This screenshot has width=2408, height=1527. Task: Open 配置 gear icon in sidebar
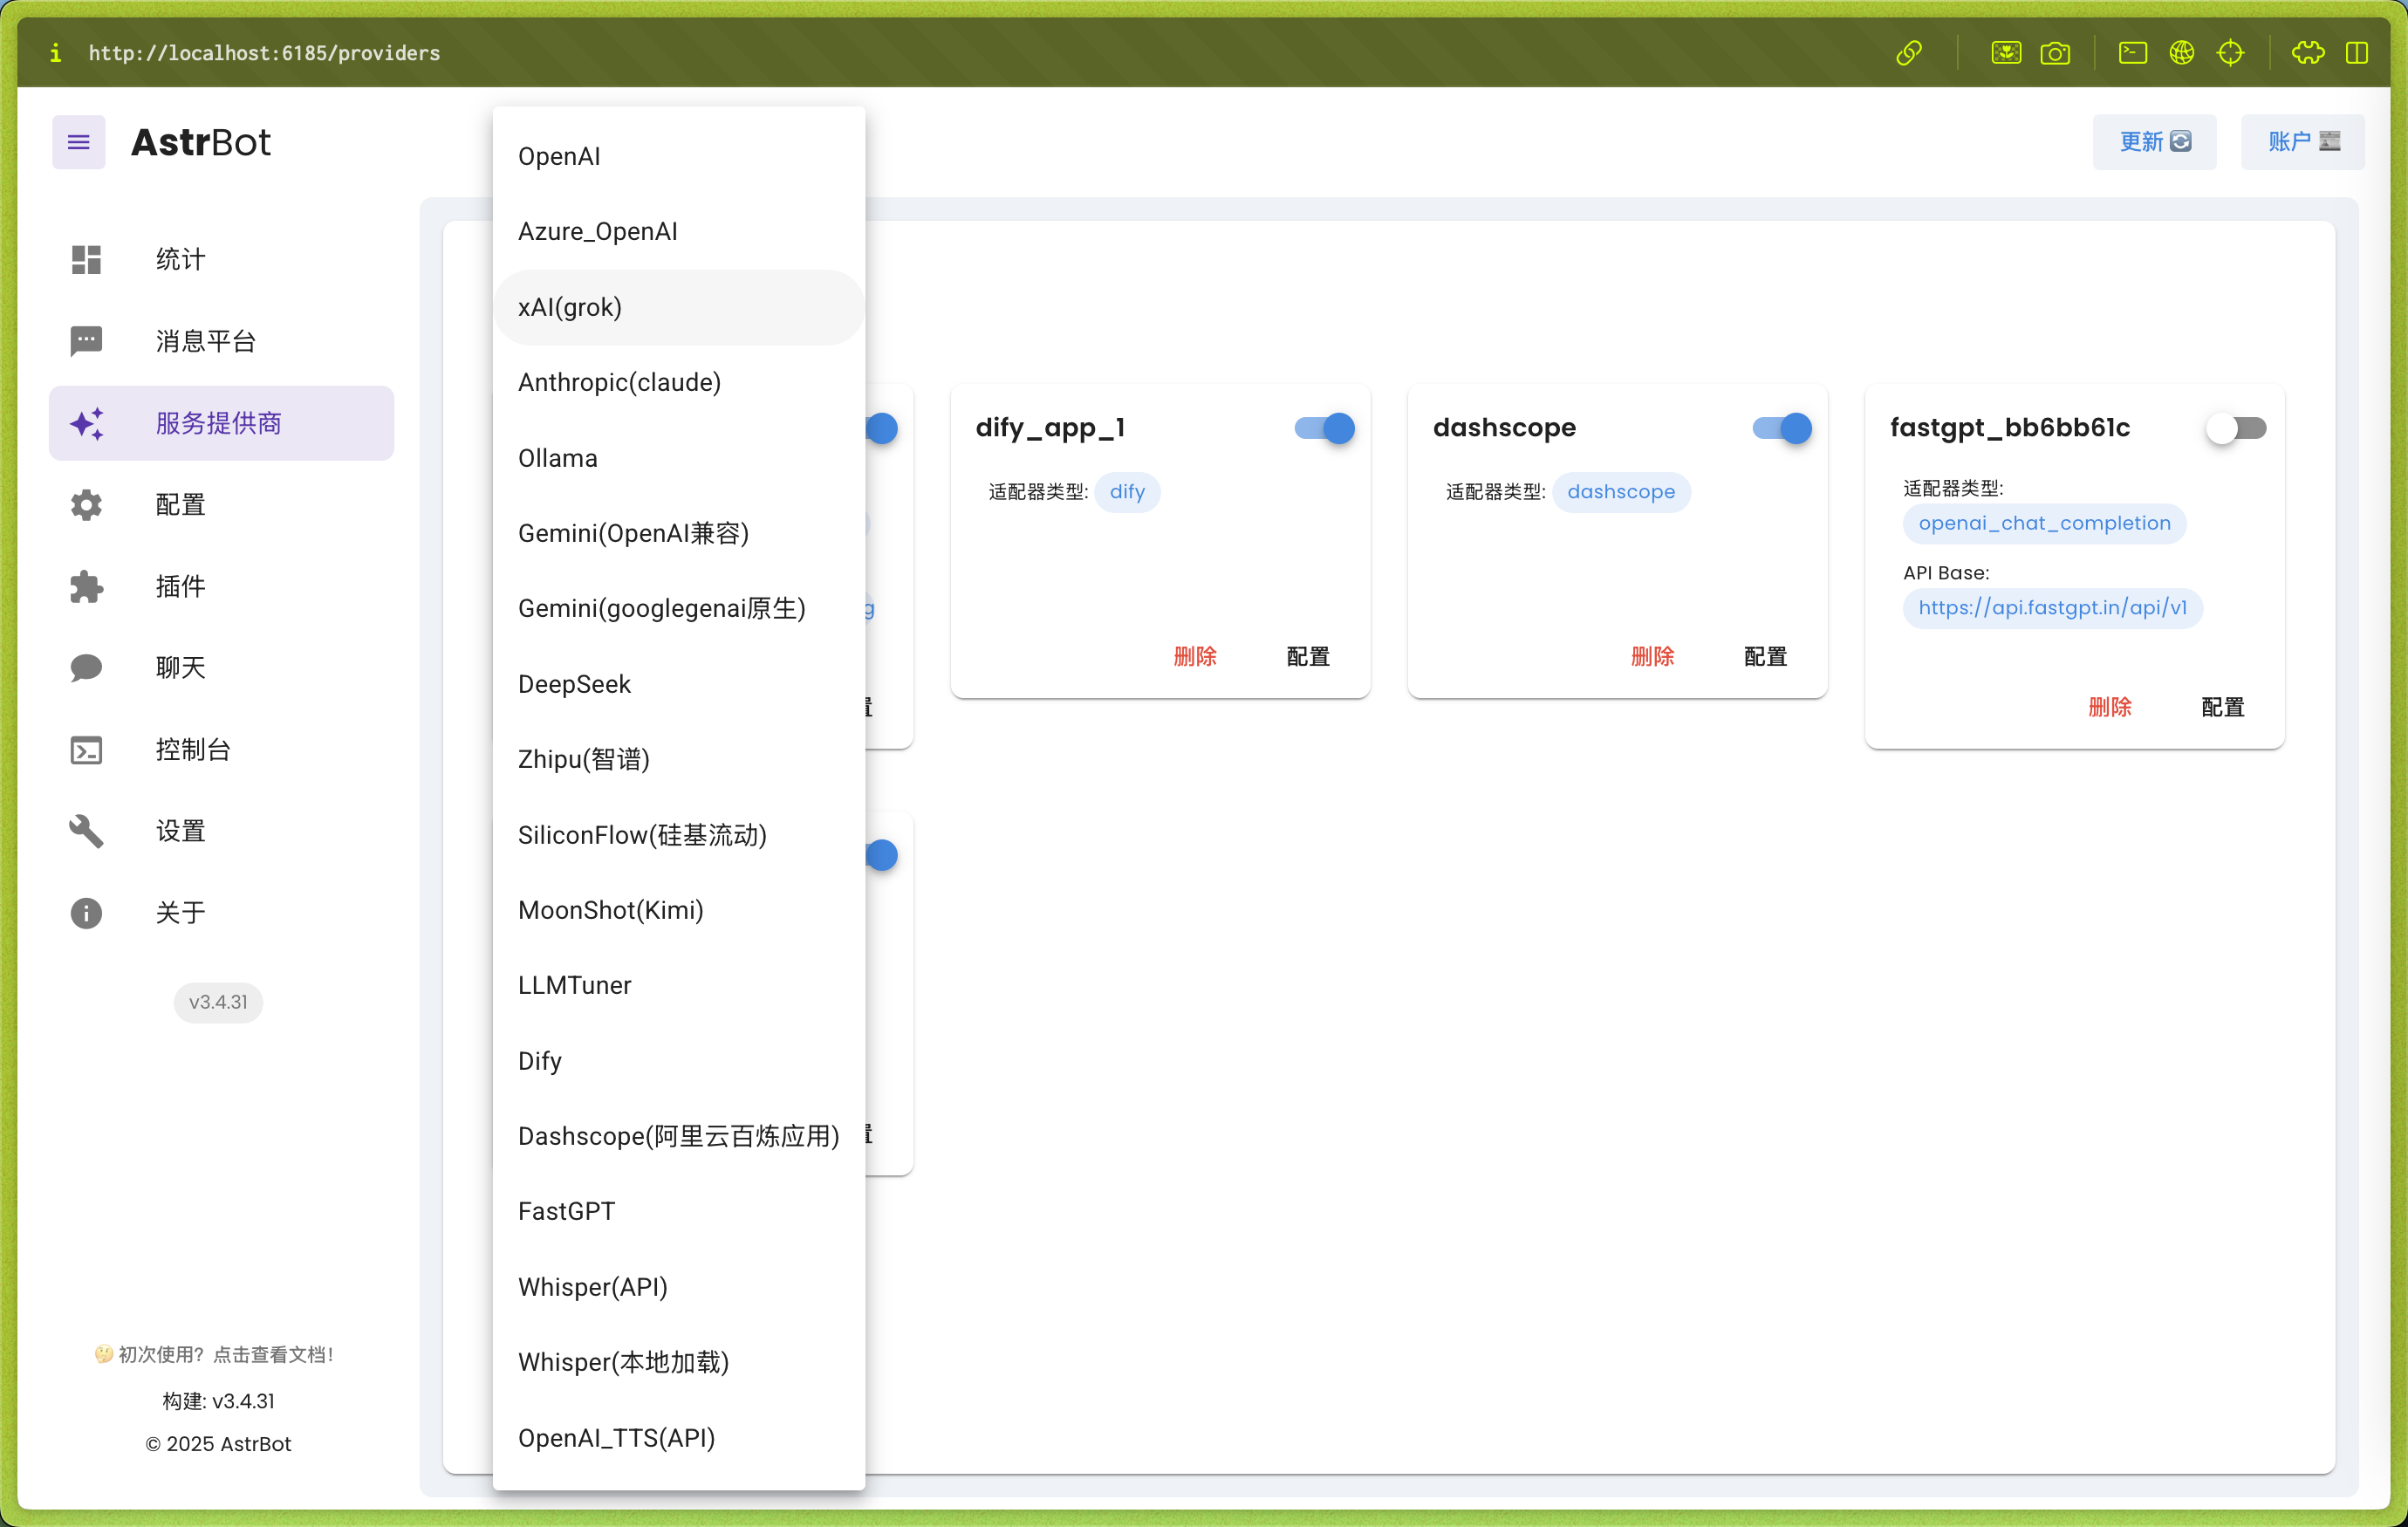[x=86, y=505]
